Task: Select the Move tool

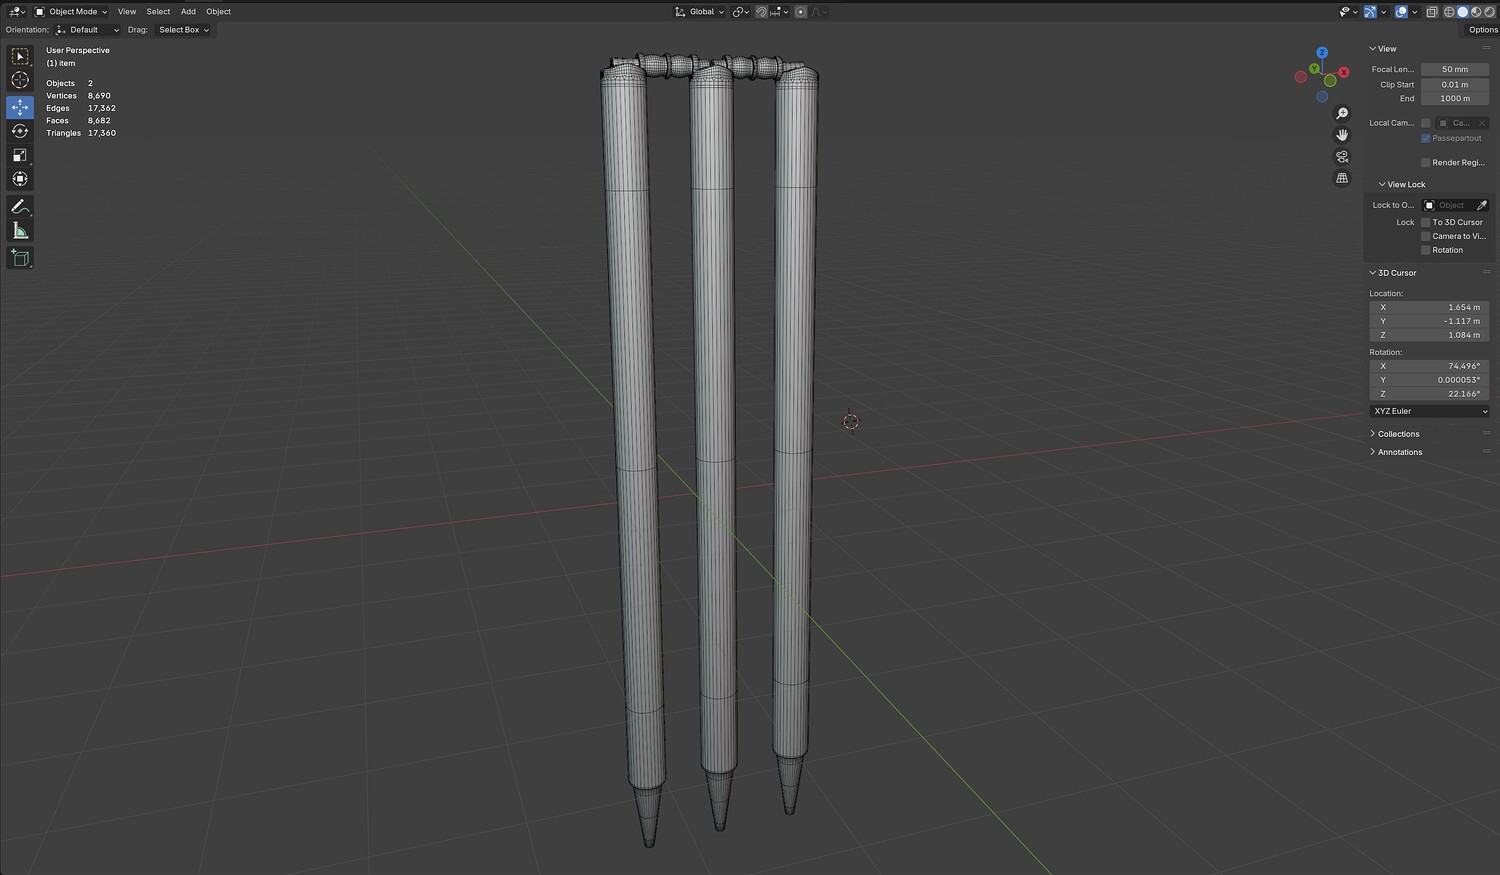Action: click(20, 107)
